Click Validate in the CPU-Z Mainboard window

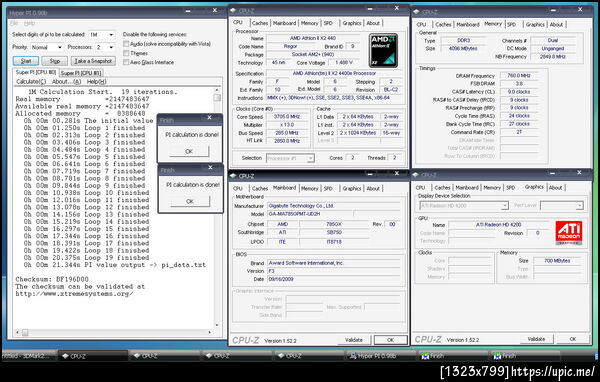coord(354,340)
